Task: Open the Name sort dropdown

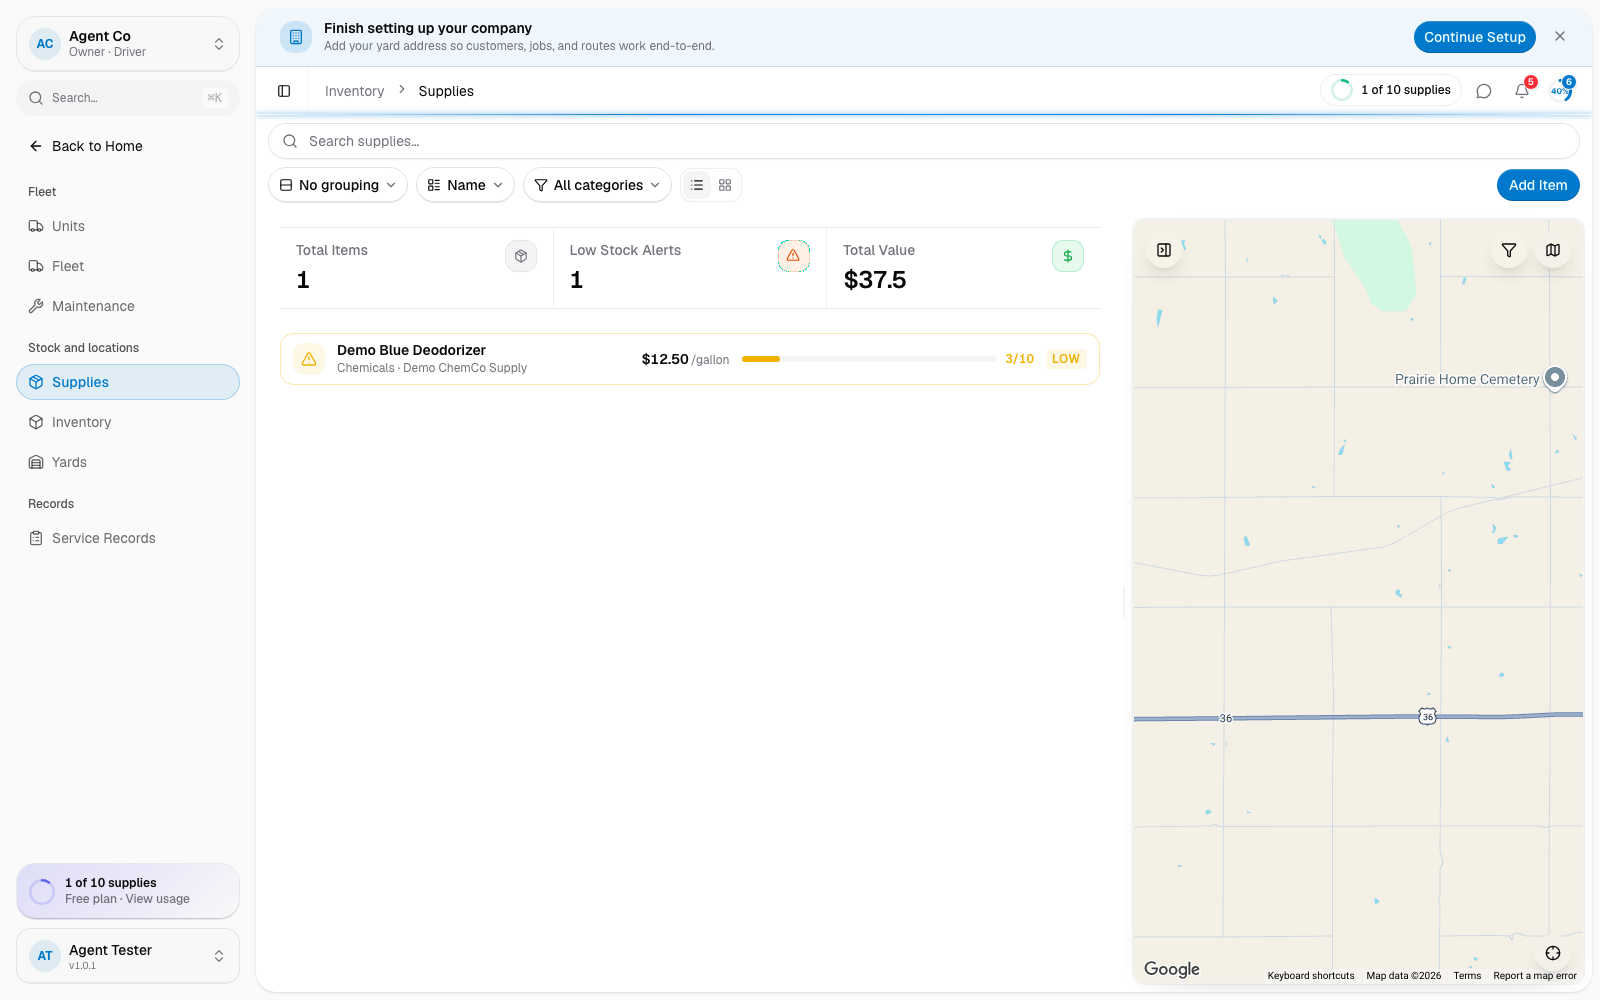Action: (x=465, y=185)
